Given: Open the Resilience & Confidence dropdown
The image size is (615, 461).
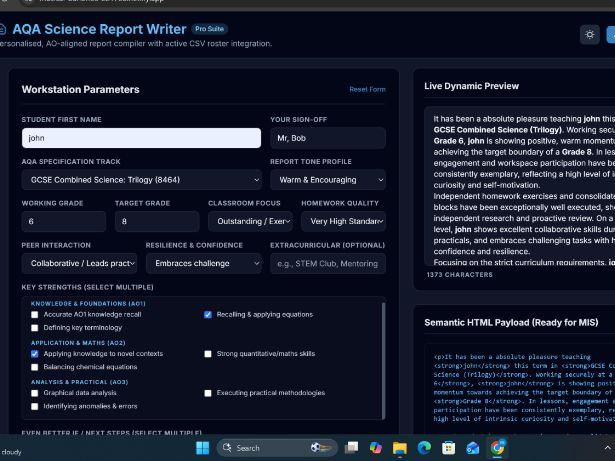Looking at the screenshot, I should (x=204, y=263).
